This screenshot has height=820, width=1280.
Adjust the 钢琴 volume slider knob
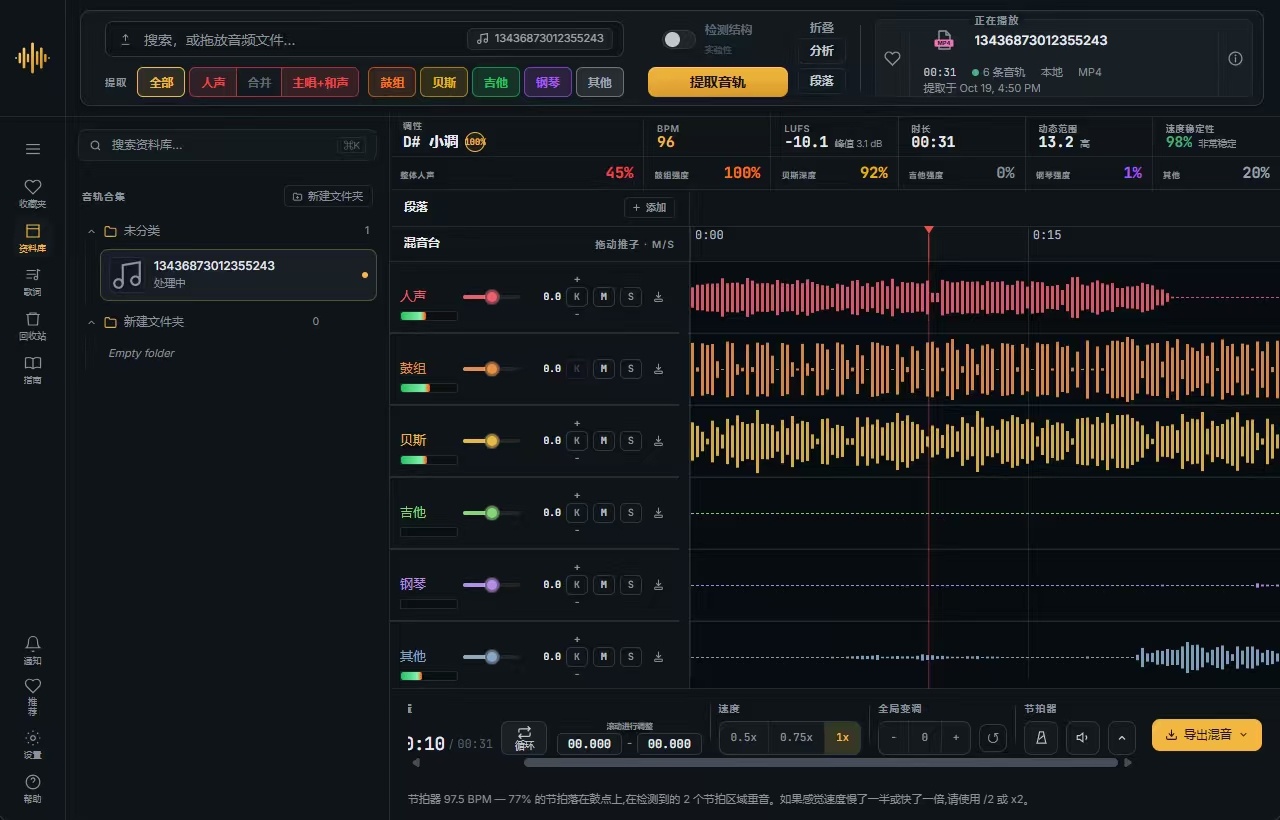(x=492, y=585)
